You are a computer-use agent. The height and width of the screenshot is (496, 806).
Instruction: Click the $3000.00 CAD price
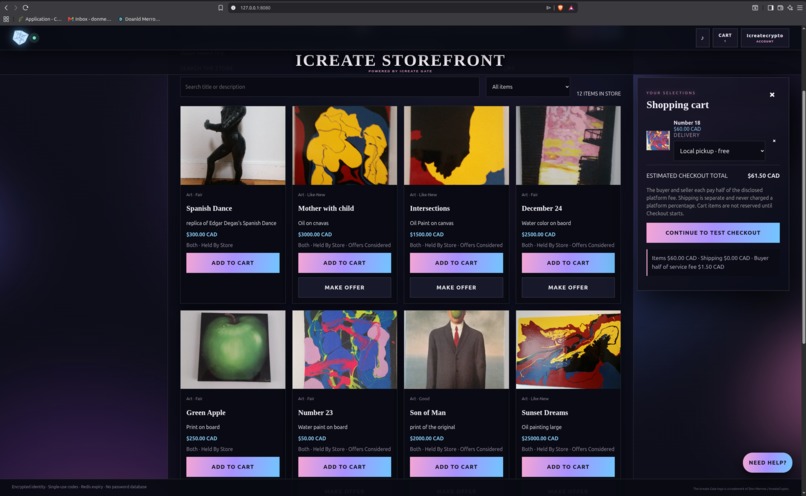pos(315,234)
